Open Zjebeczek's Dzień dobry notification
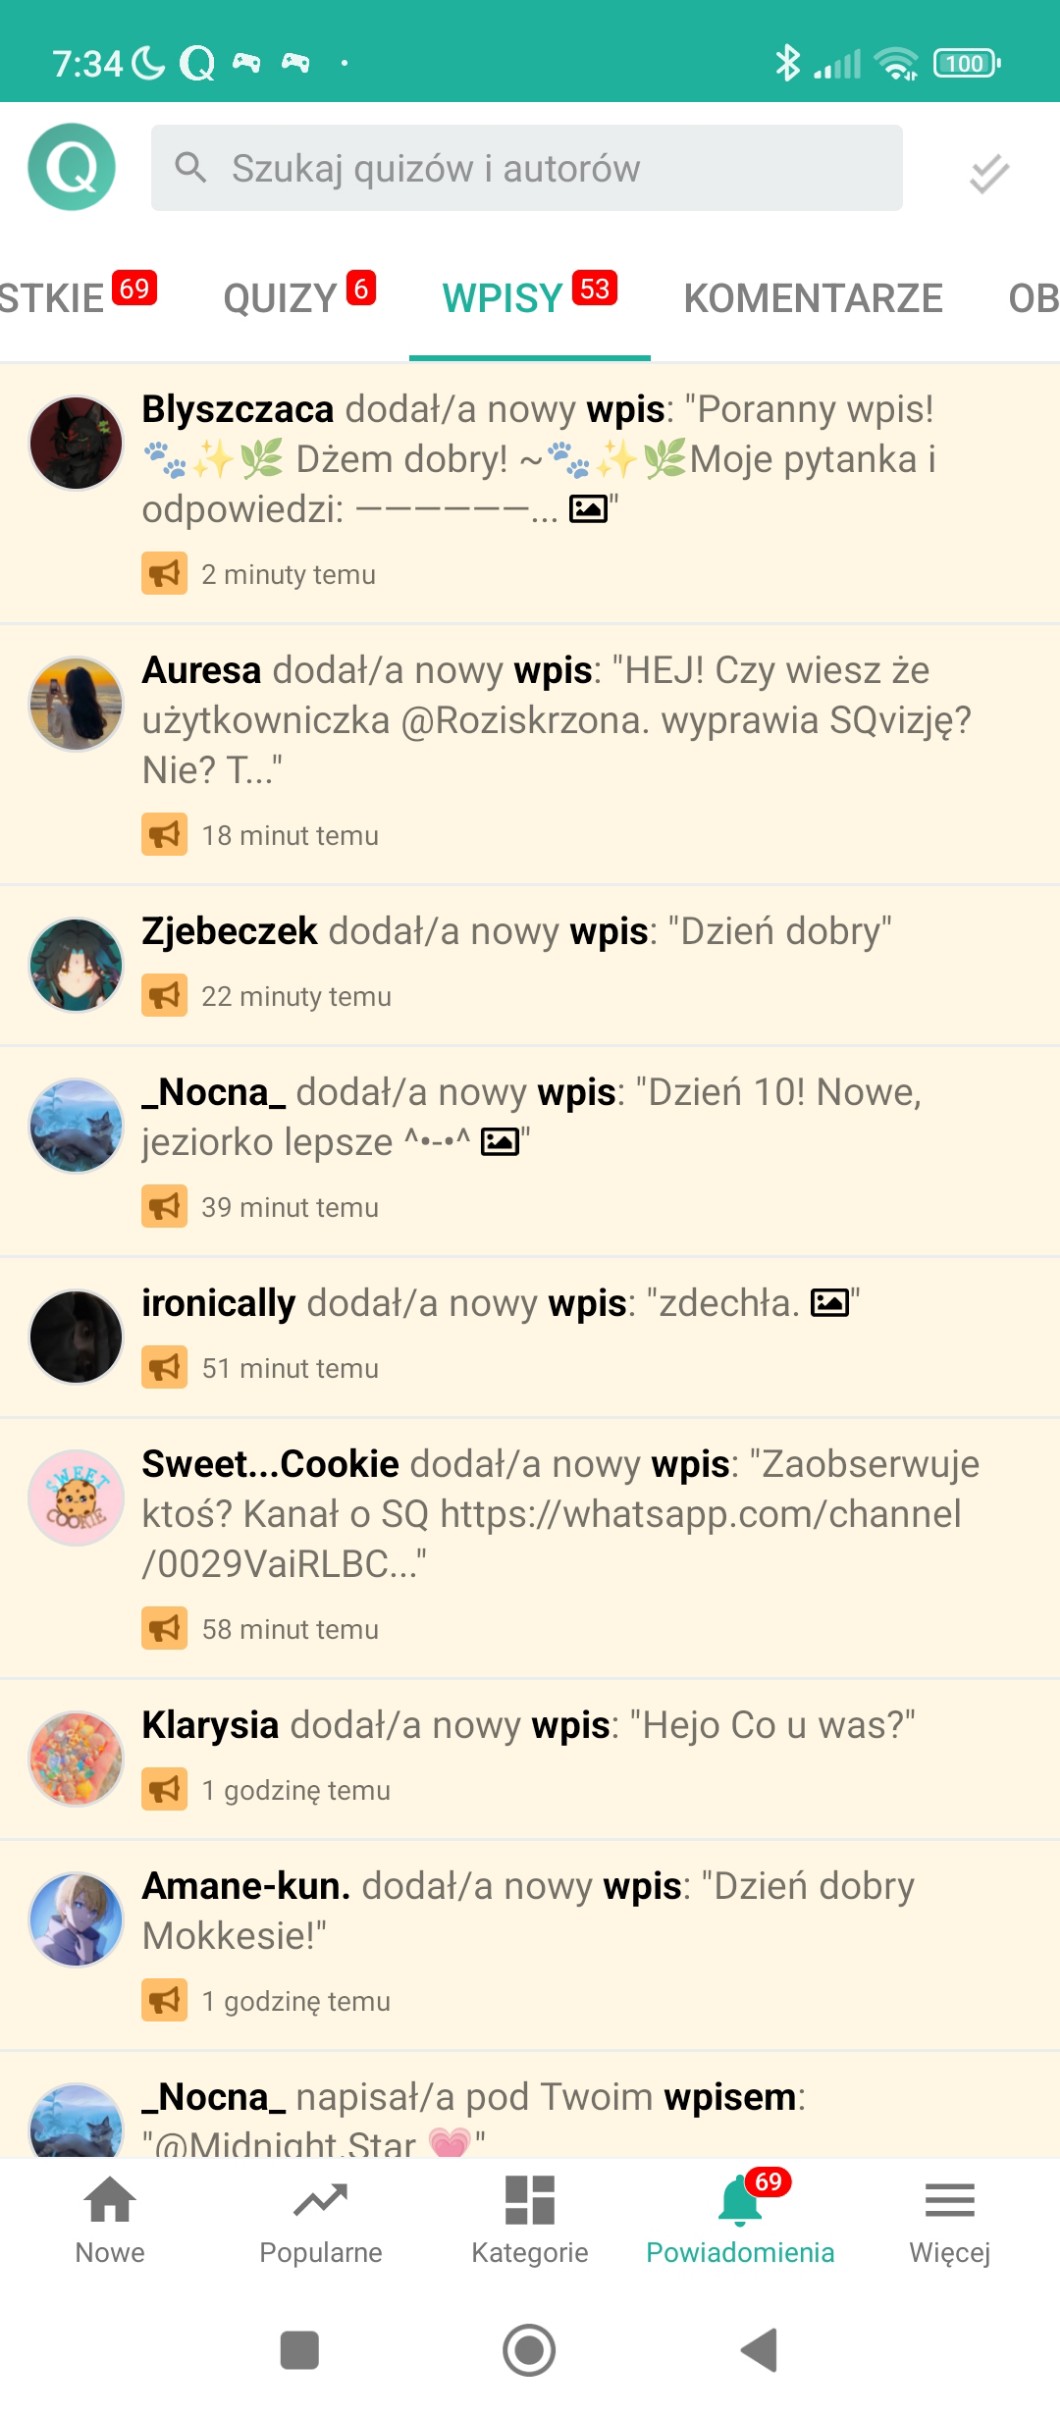Viewport: 1060px width, 2414px height. tap(530, 965)
